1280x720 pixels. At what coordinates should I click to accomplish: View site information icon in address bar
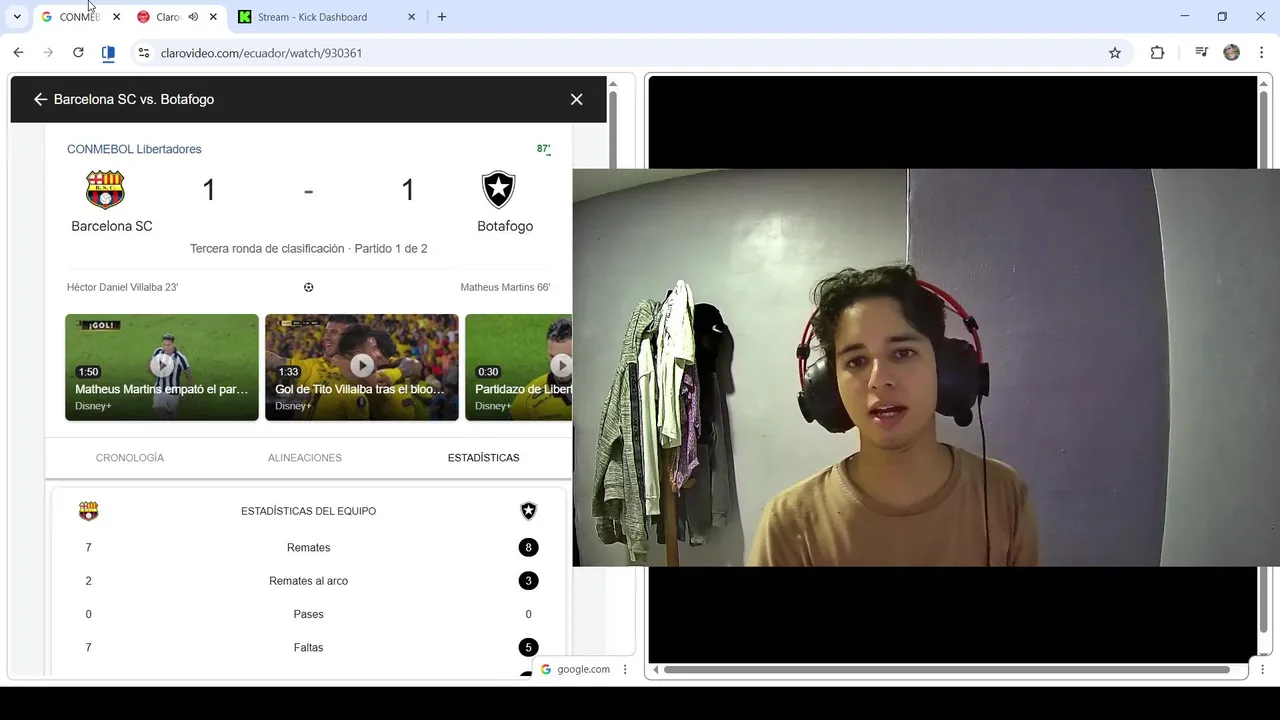click(x=144, y=53)
